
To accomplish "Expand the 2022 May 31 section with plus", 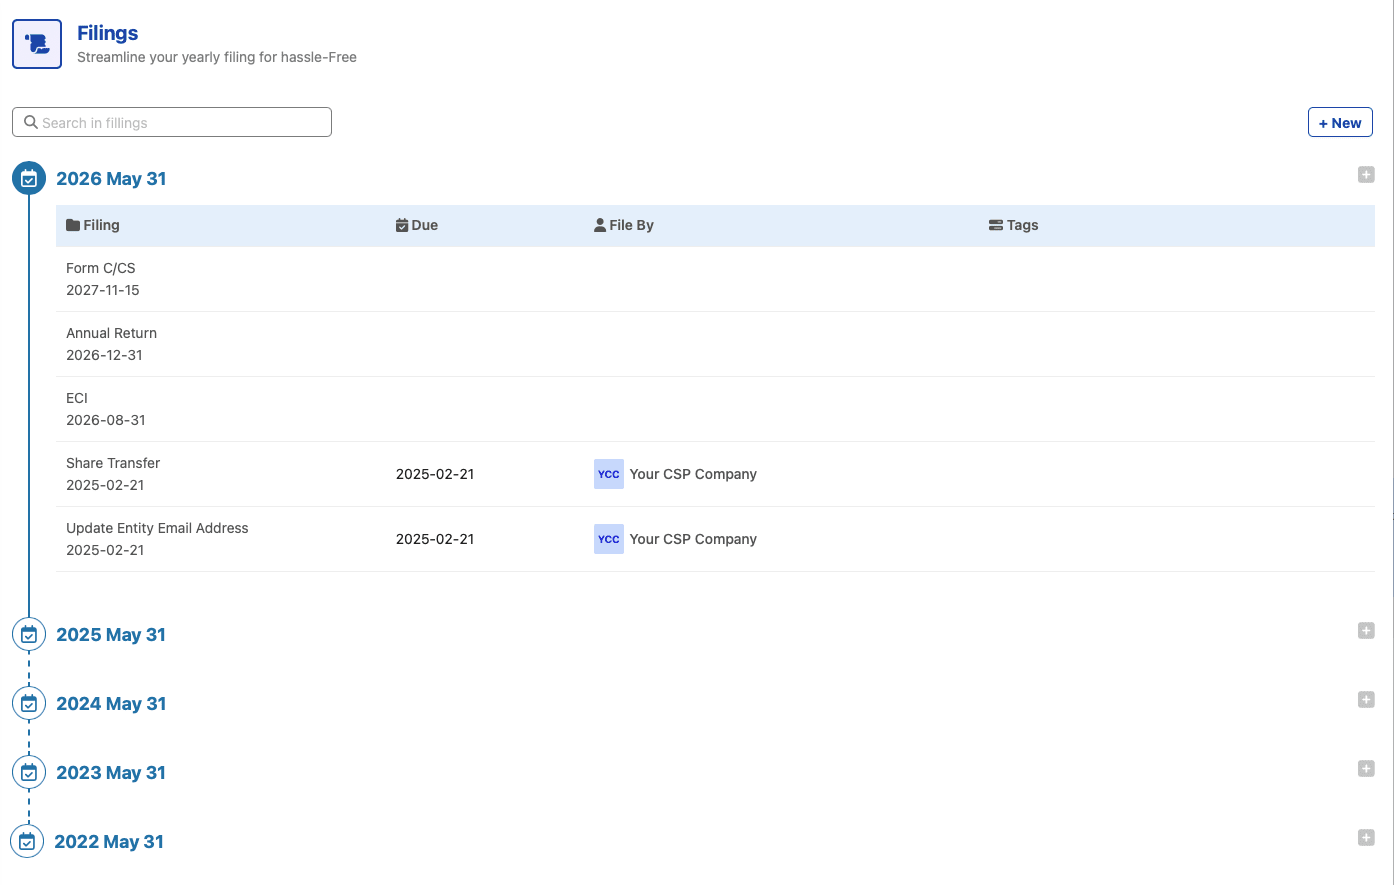I will pos(1366,838).
